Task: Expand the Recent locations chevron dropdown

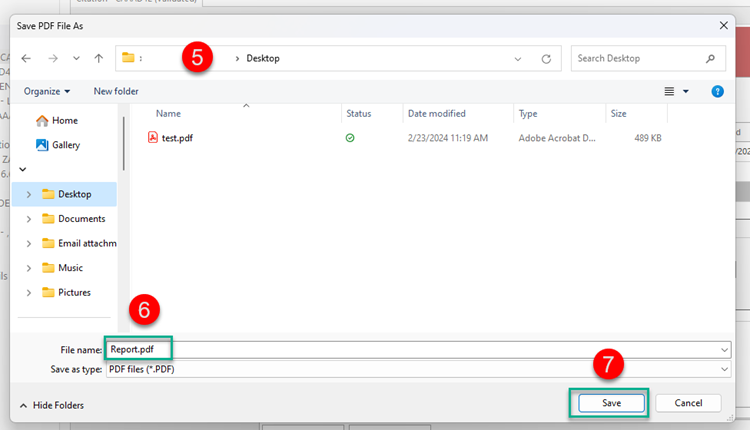Action: pos(76,58)
